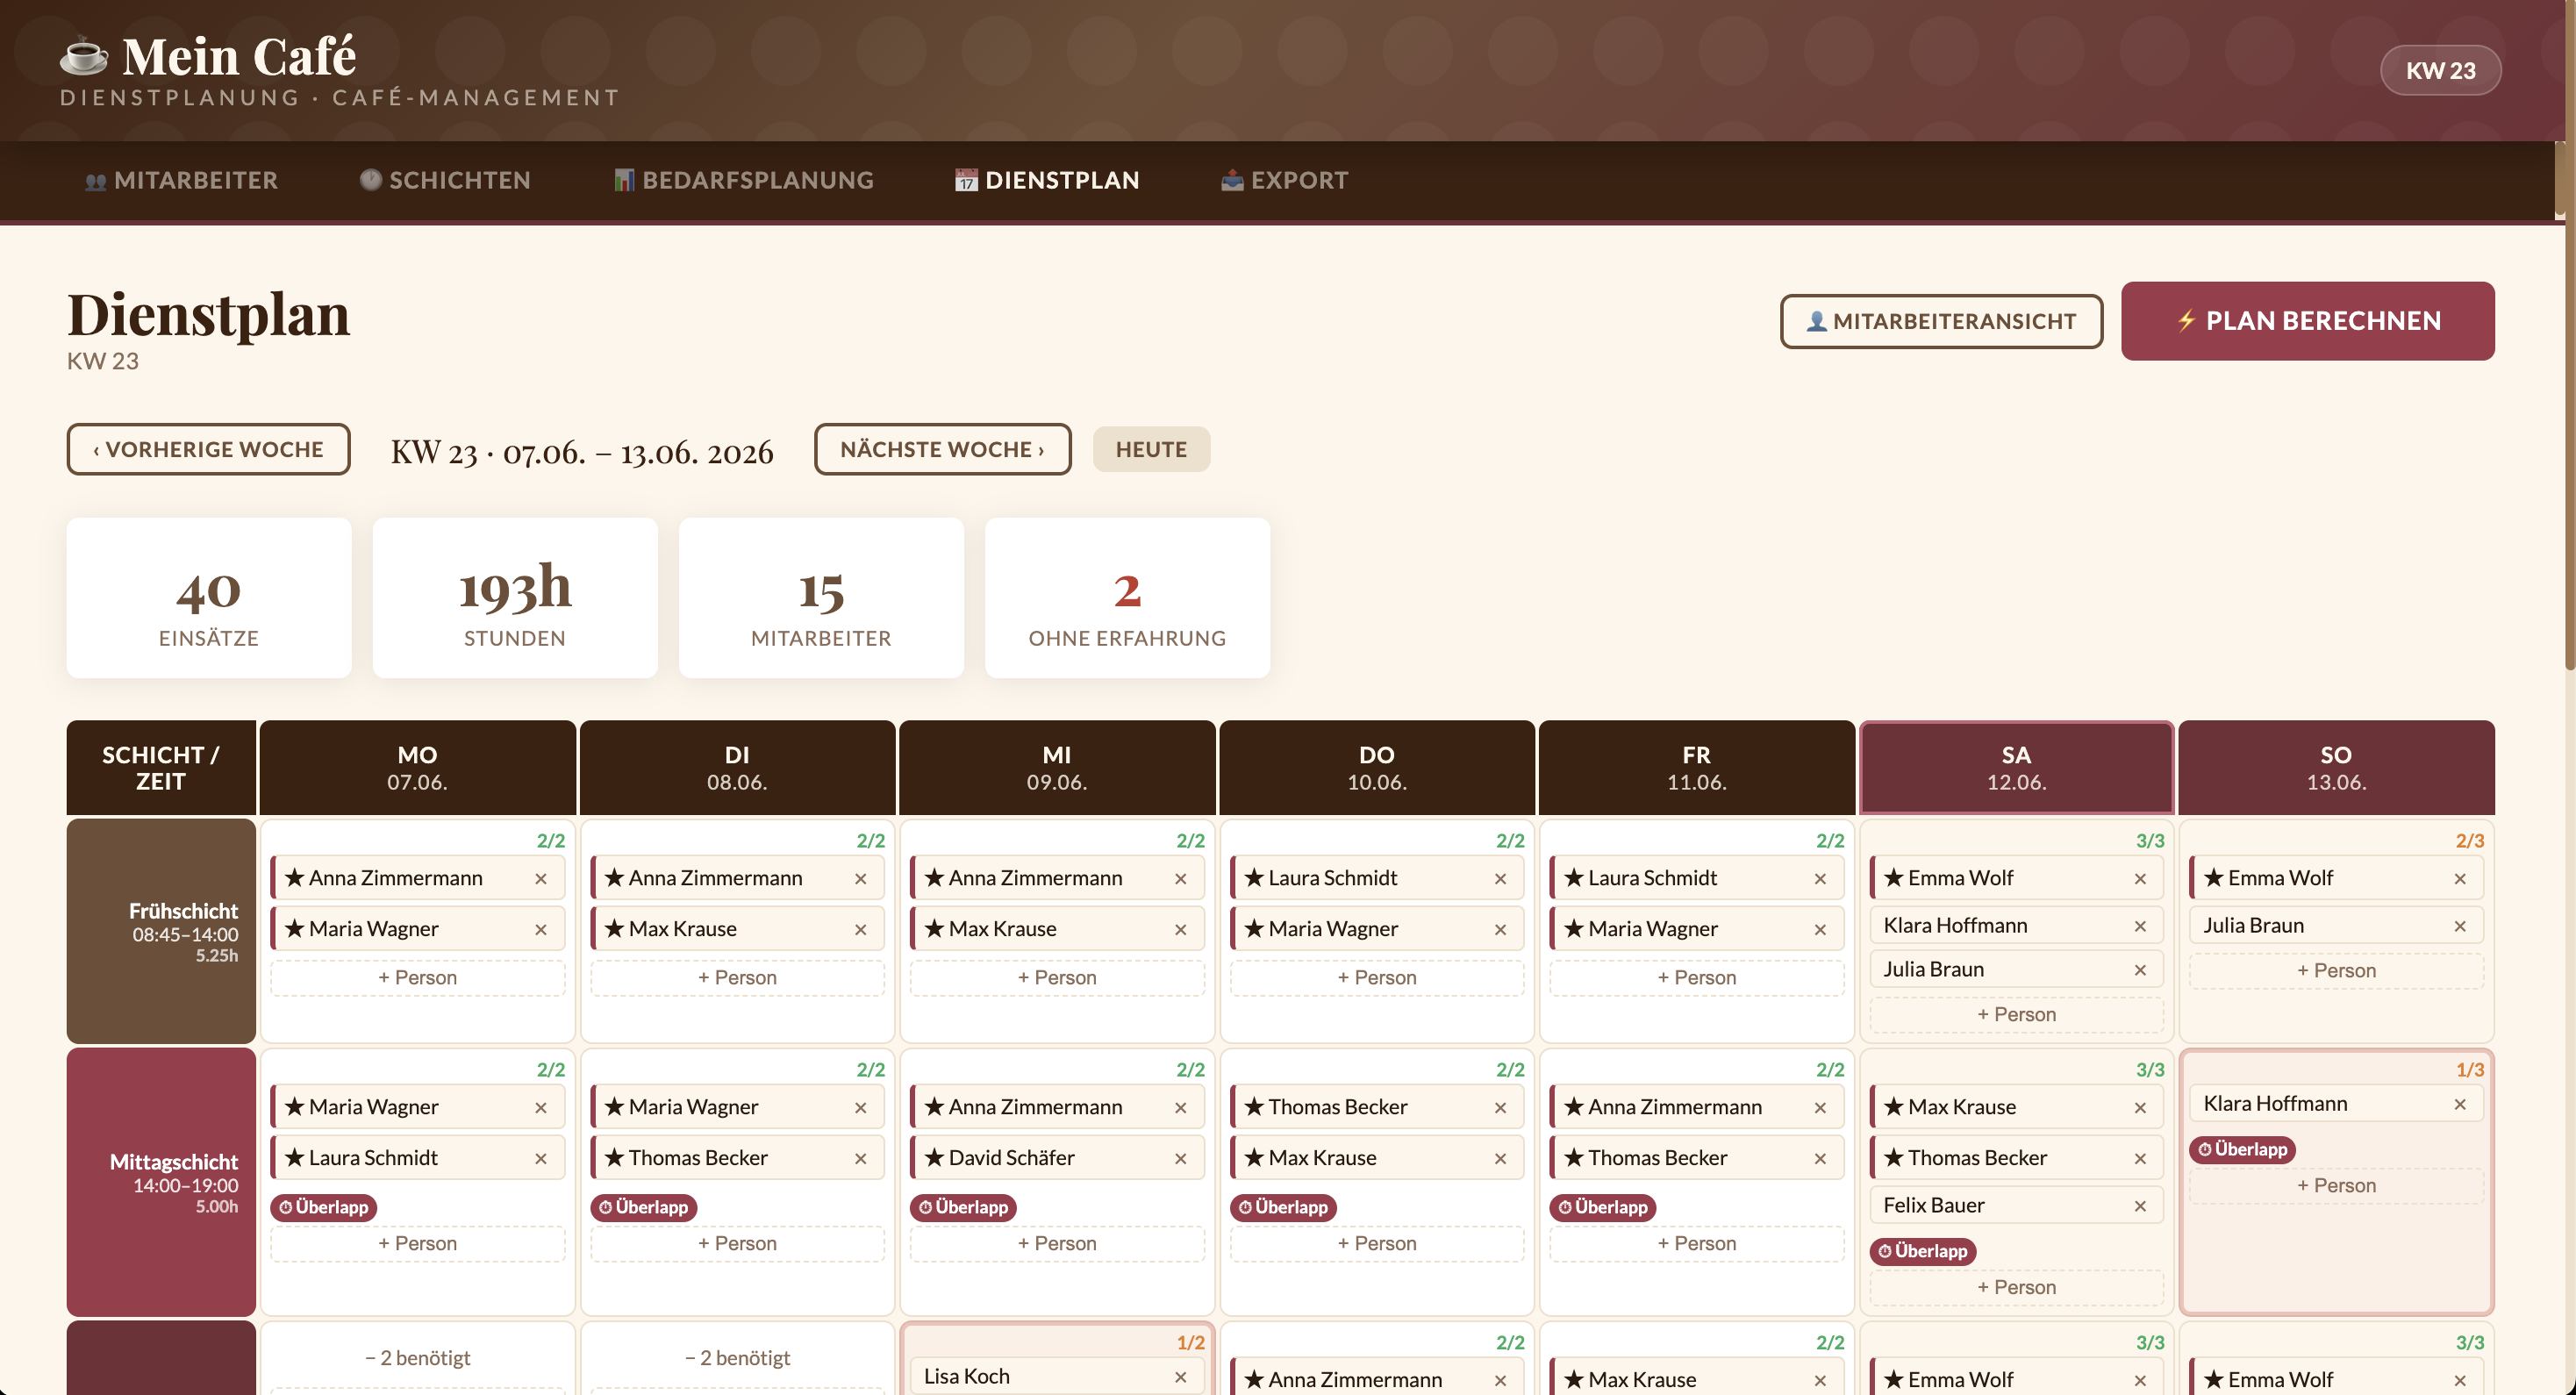
Task: Add person to Sunday Frühschicht
Action: (2336, 970)
